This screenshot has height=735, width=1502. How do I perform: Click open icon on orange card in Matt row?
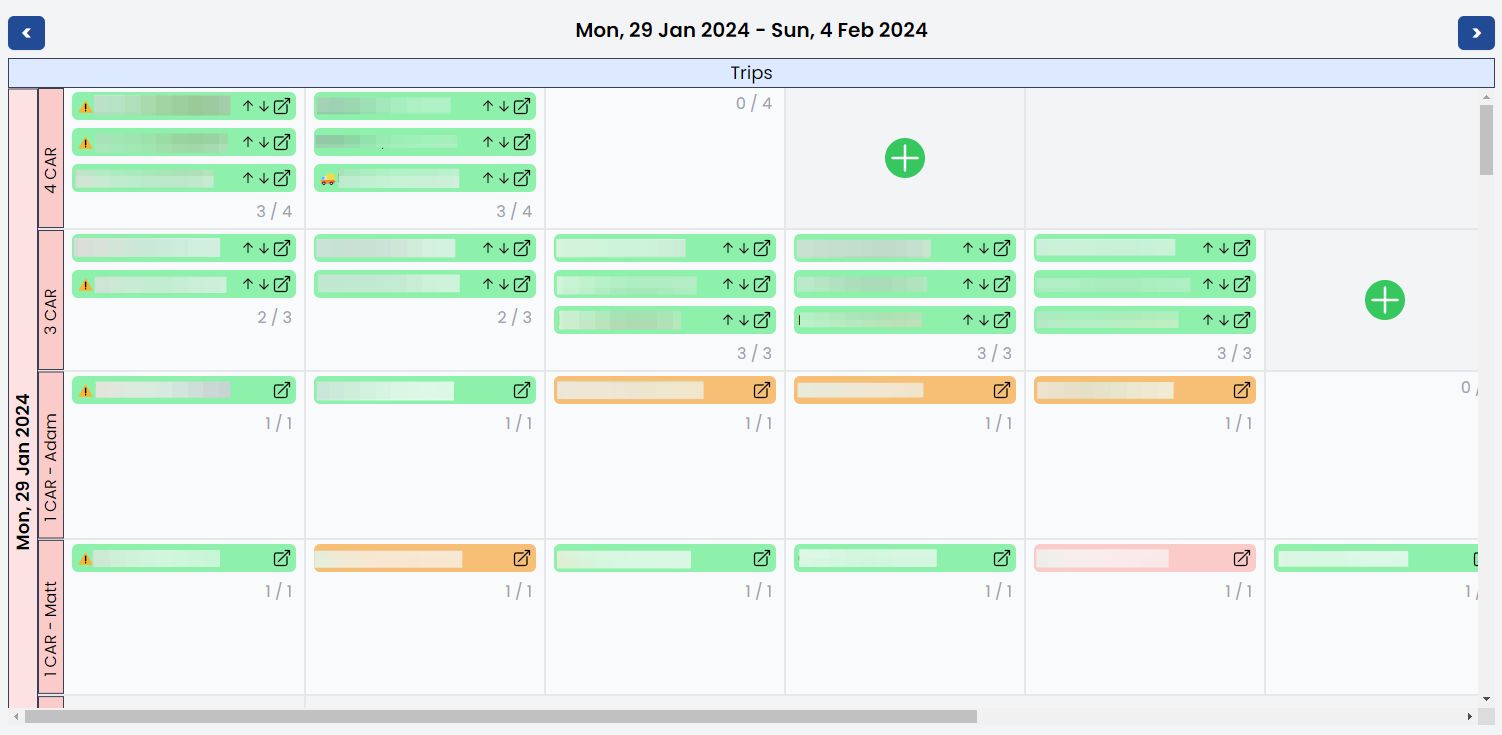tap(522, 558)
